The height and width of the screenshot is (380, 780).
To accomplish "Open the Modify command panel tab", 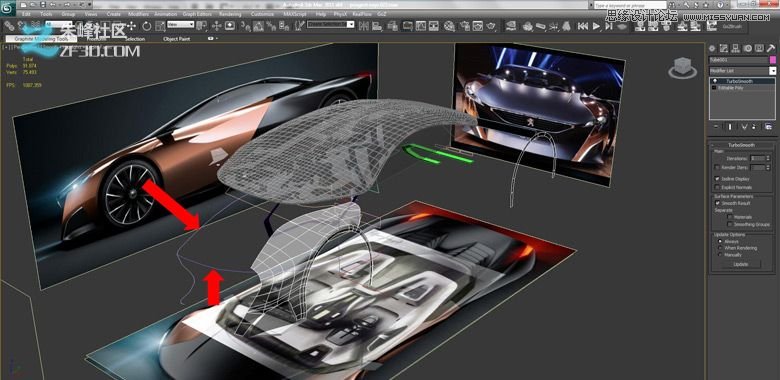I will [x=723, y=48].
